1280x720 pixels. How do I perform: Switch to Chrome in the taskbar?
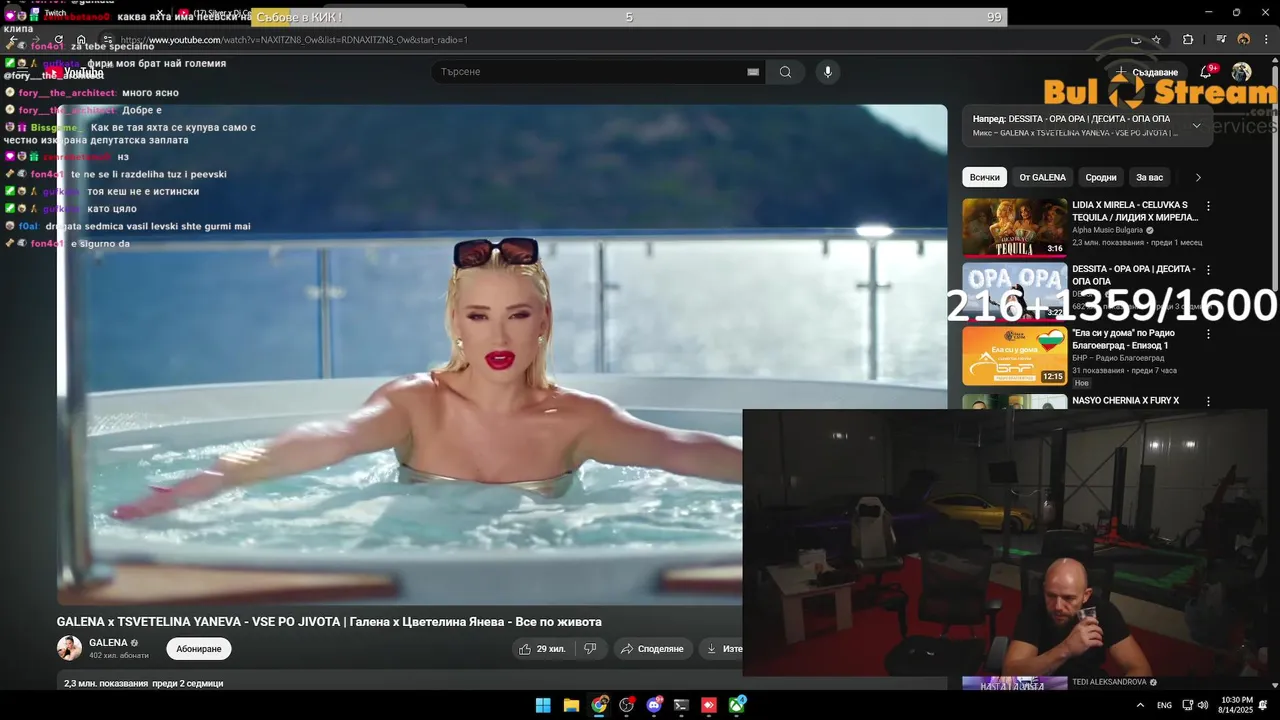coord(599,705)
